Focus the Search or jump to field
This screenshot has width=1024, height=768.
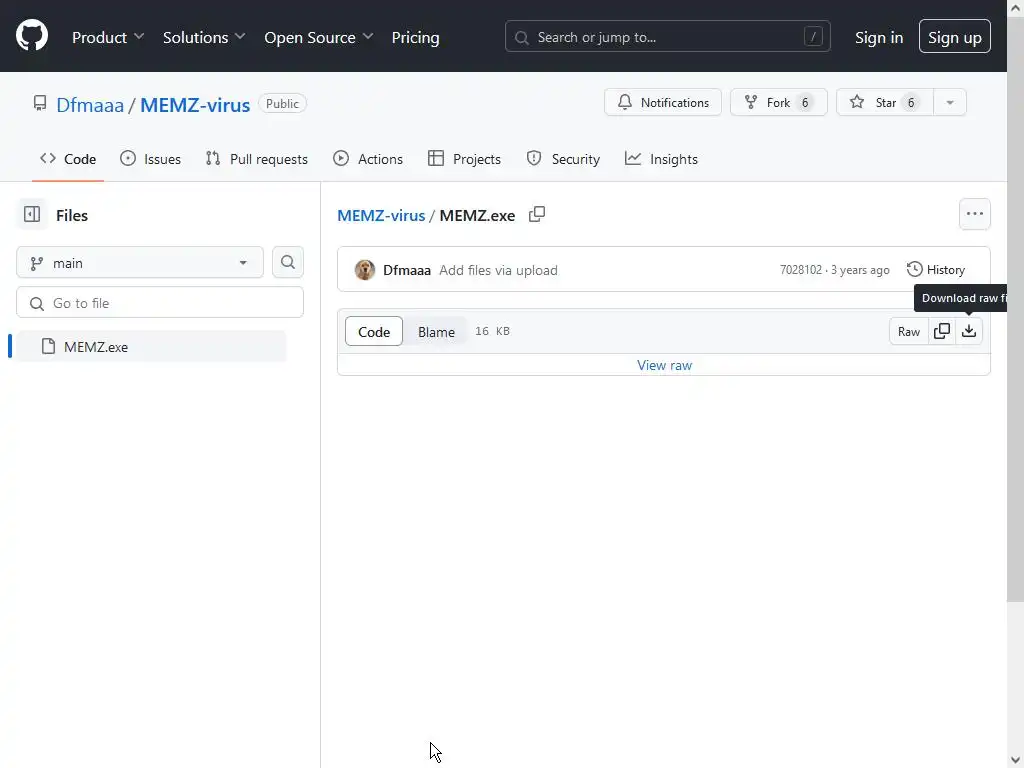(667, 37)
